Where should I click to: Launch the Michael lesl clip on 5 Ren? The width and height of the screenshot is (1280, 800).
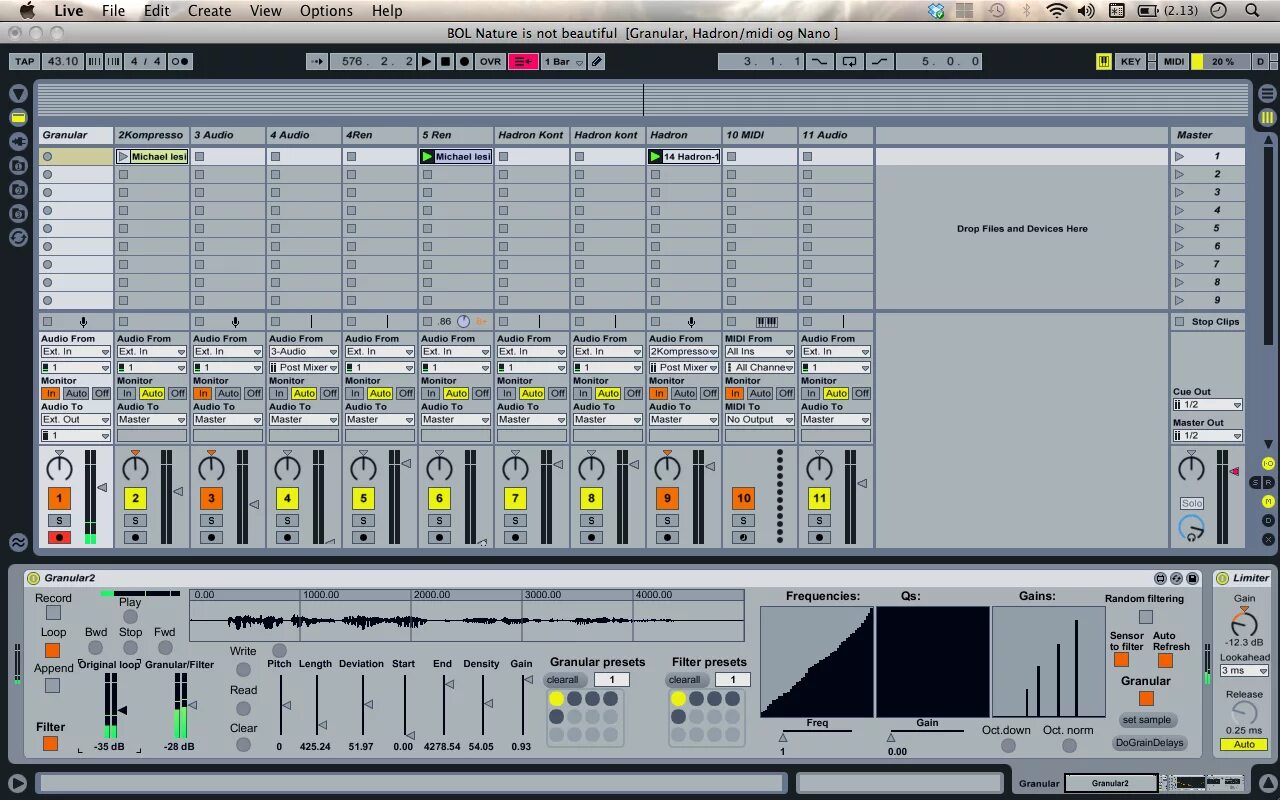(x=428, y=156)
